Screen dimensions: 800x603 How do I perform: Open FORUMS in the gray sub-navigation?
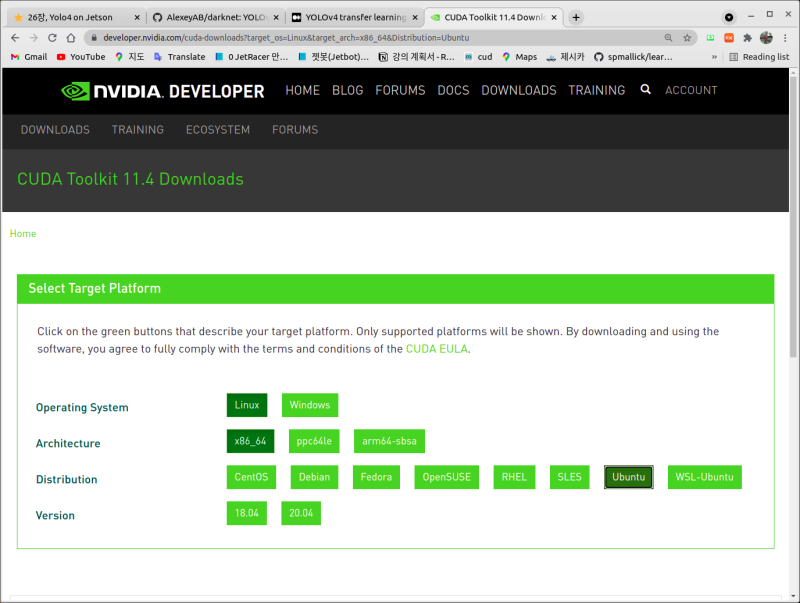(295, 130)
